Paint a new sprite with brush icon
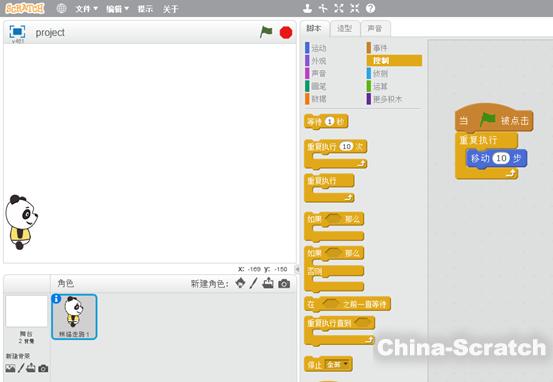The width and height of the screenshot is (553, 382). pyautogui.click(x=253, y=283)
